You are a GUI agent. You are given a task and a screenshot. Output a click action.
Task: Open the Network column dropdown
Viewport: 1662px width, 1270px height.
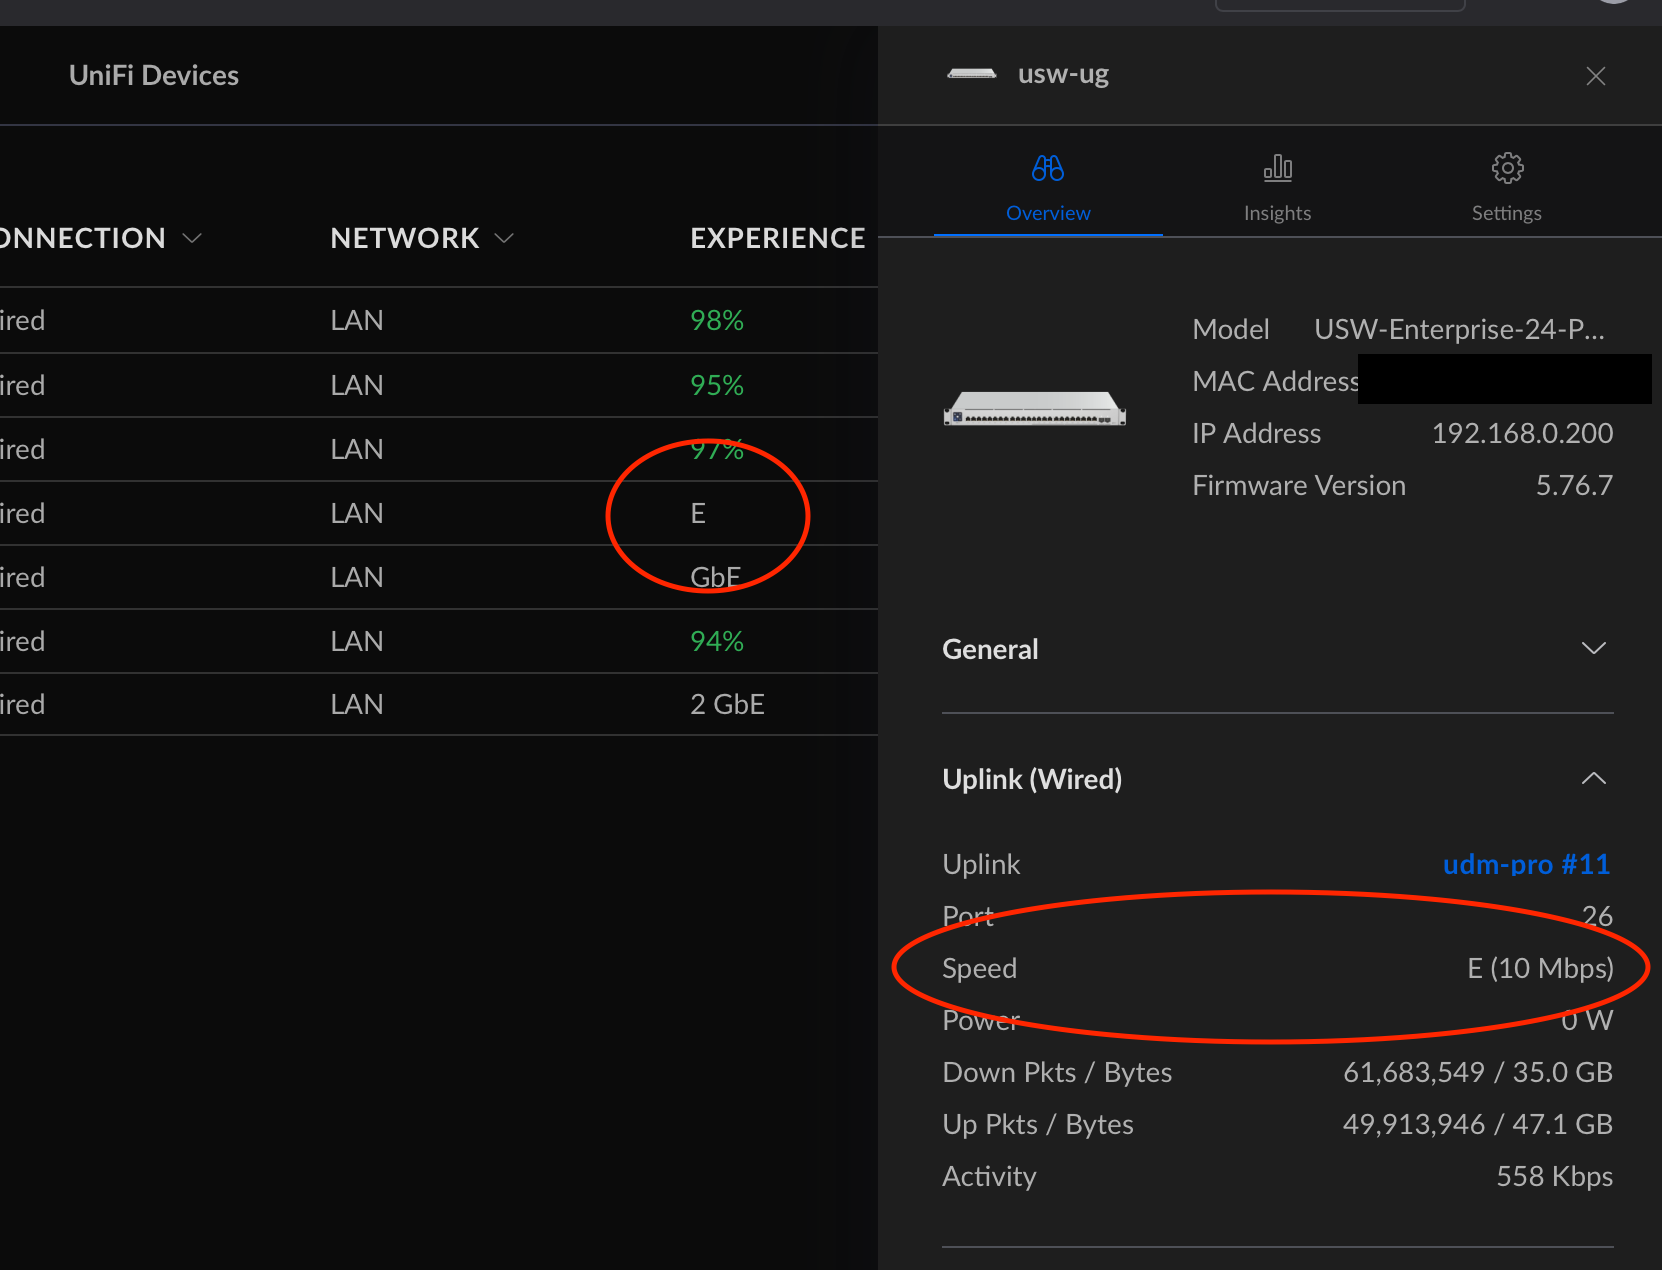504,238
